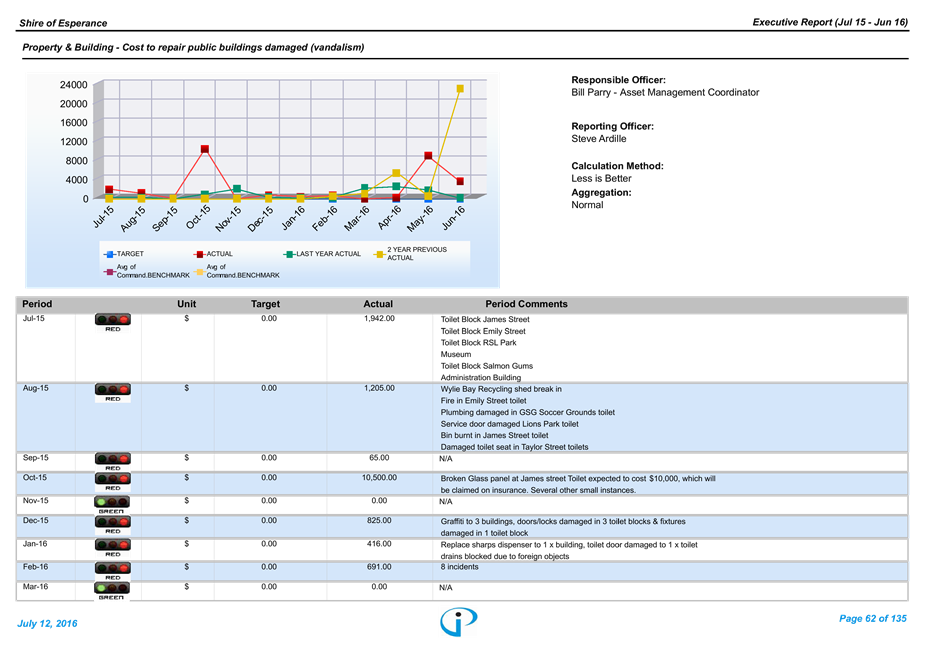928x657 pixels.
Task: Click the actual value '1,942.00'
Action: pos(379,318)
